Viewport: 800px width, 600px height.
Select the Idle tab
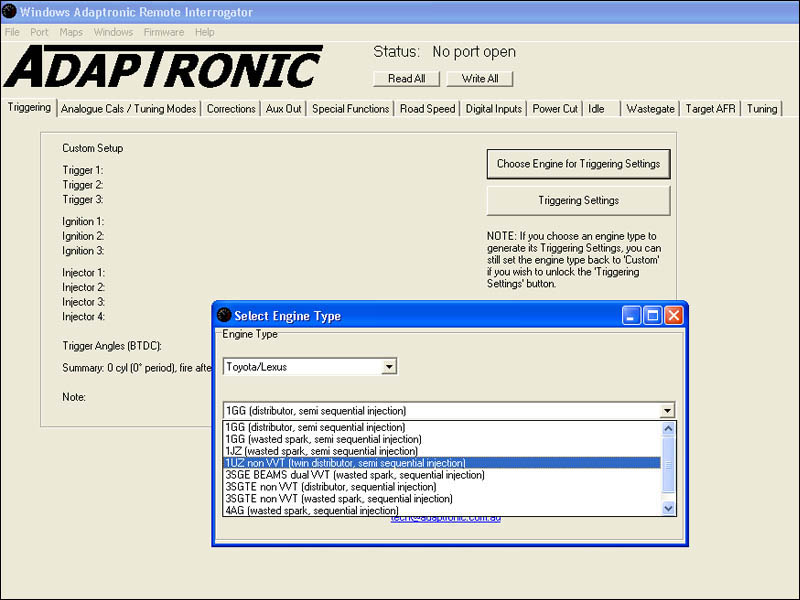click(x=602, y=109)
